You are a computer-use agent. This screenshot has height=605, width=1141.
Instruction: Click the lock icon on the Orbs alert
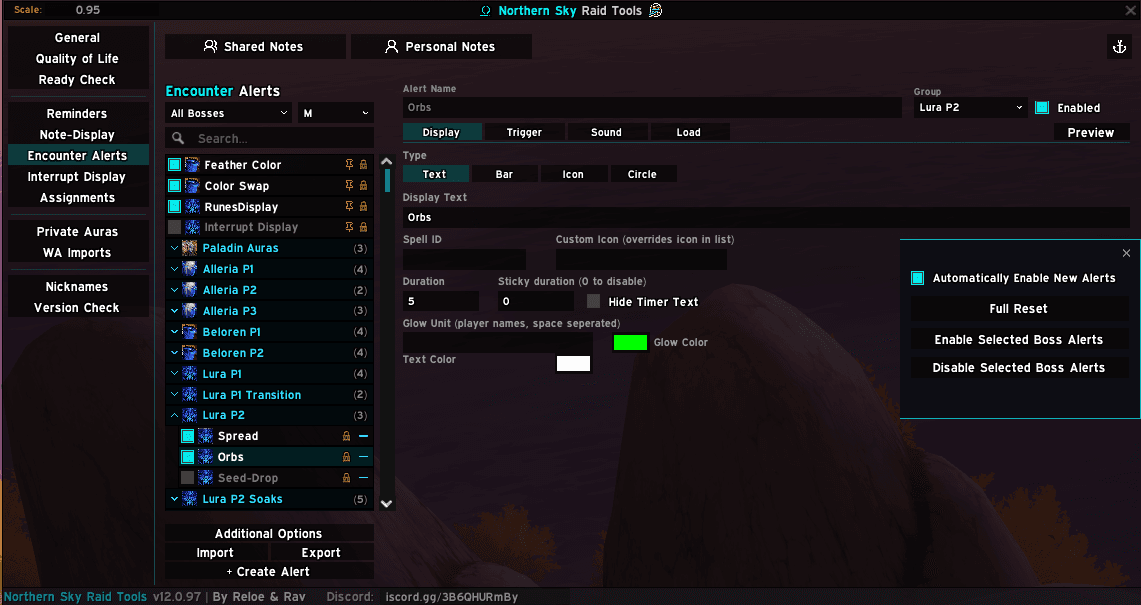point(346,457)
